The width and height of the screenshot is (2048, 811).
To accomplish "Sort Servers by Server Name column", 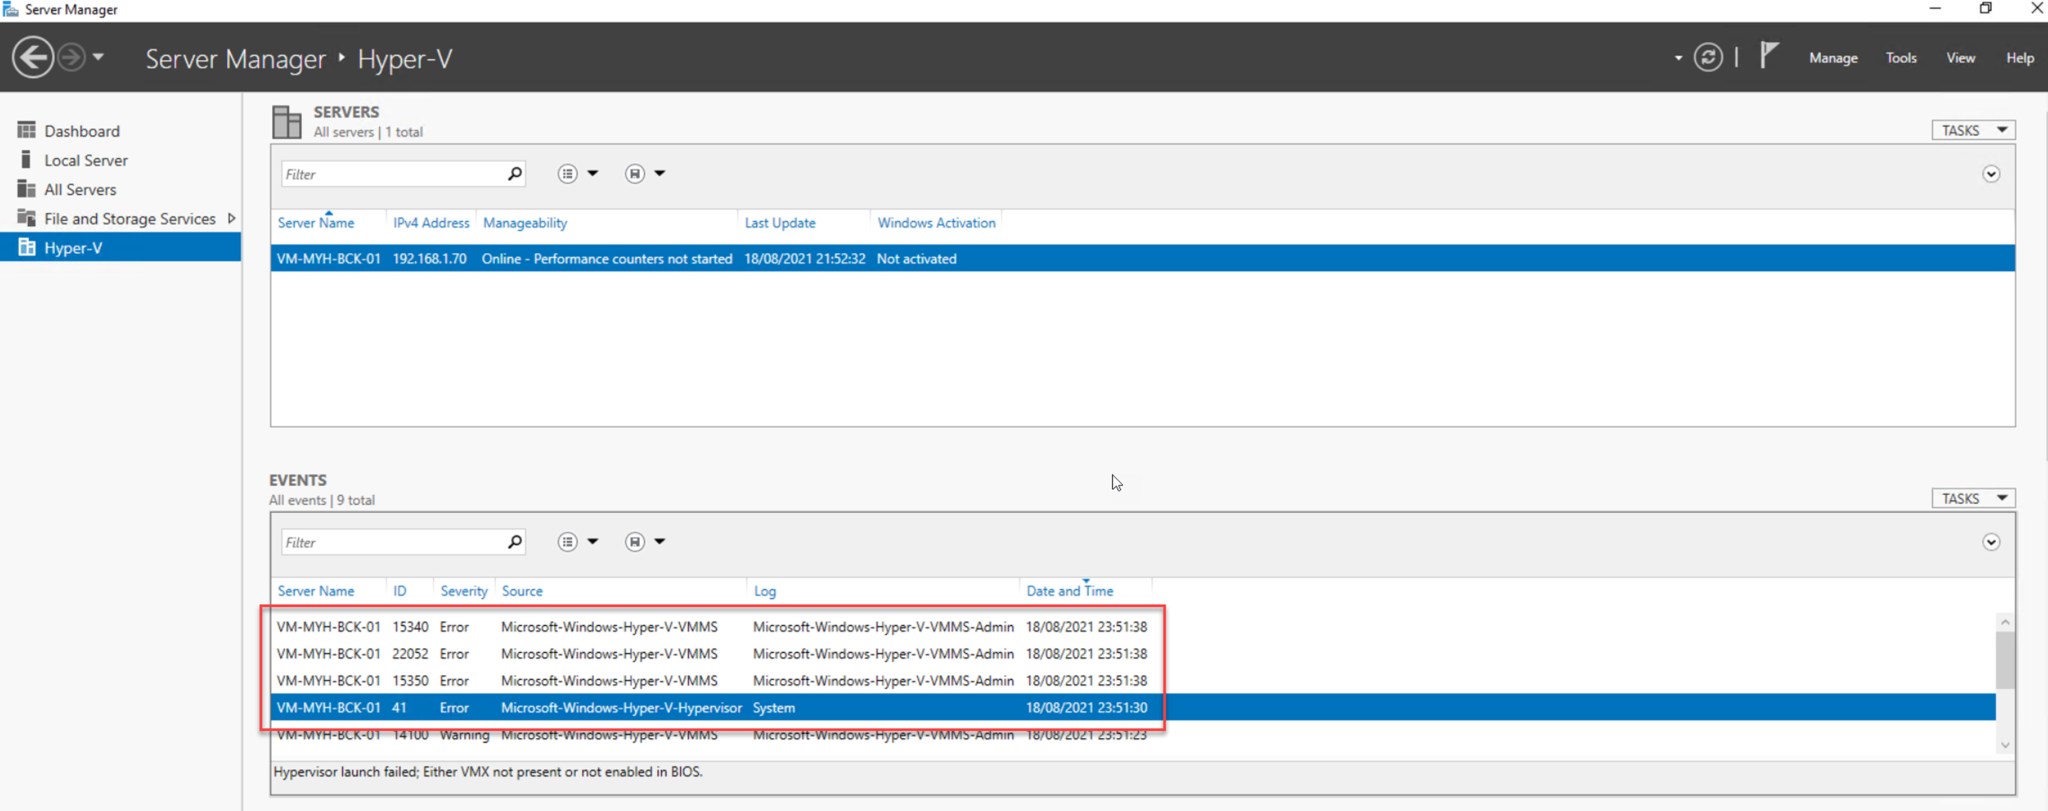I will tap(316, 223).
